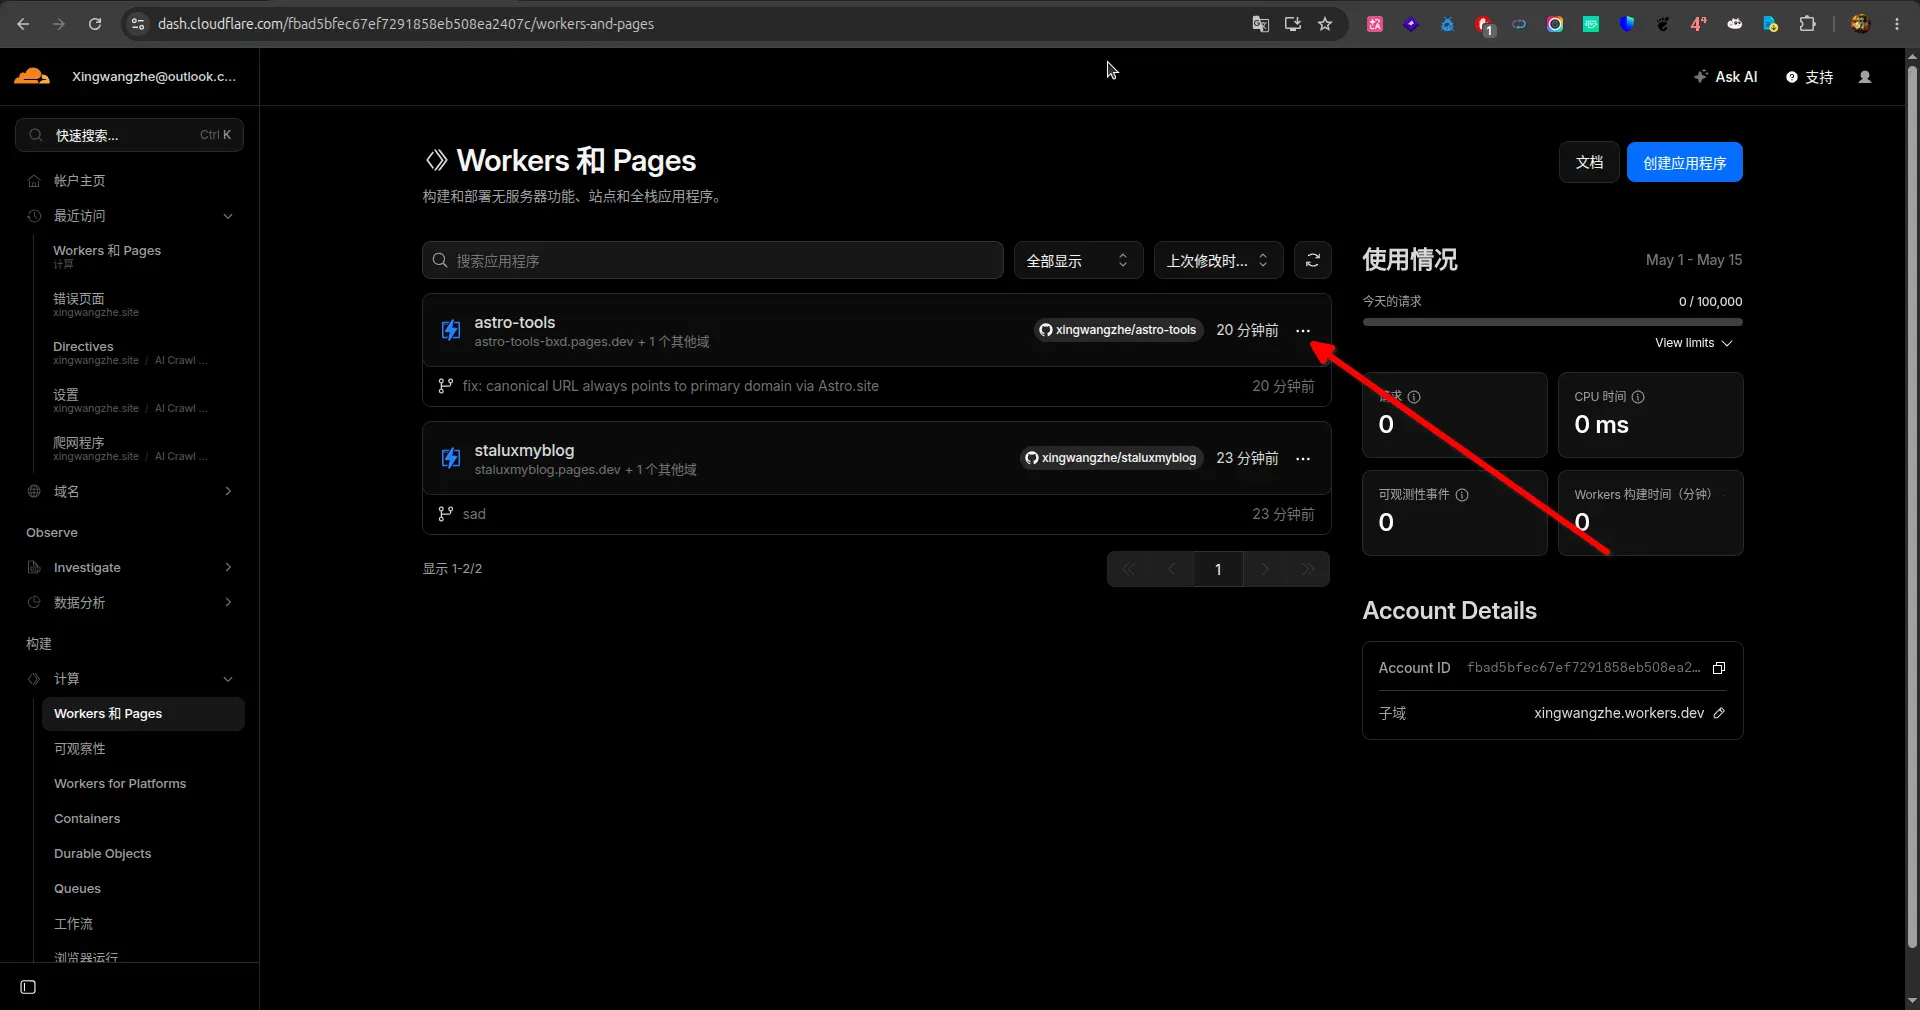
Task: Open Queues in sidebar
Action: 78,889
